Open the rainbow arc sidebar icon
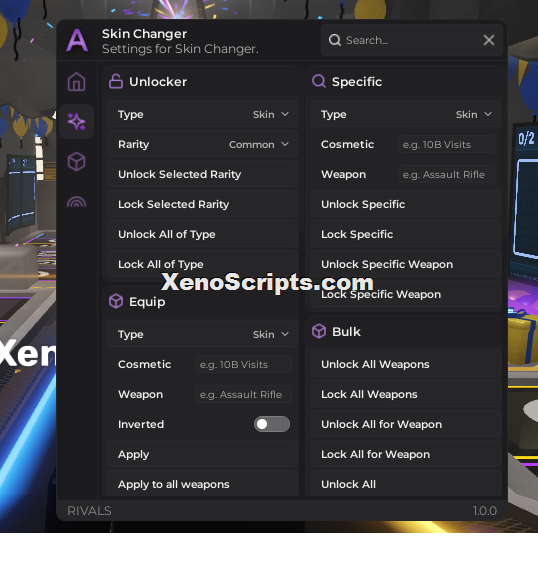 [76, 202]
